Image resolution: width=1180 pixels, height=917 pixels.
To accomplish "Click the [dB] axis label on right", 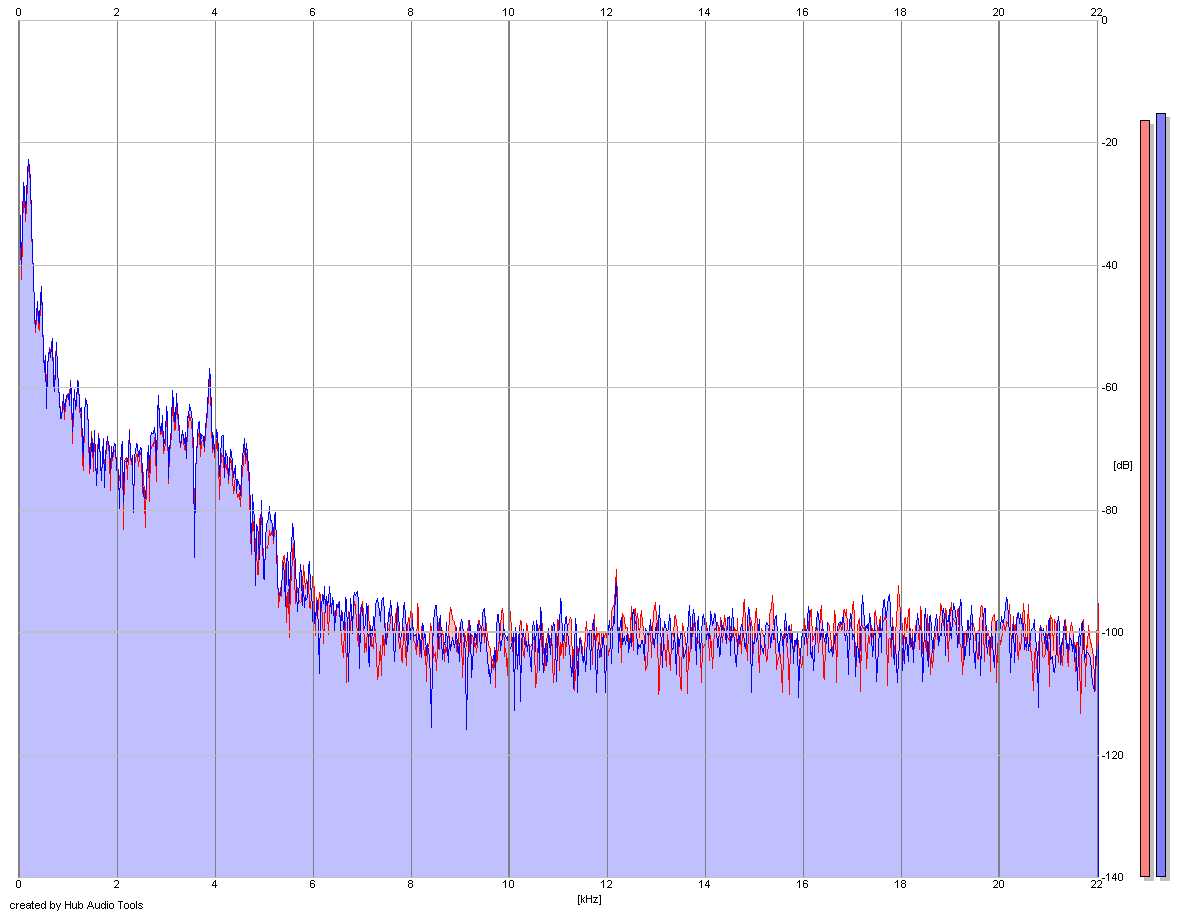I will pyautogui.click(x=1122, y=466).
